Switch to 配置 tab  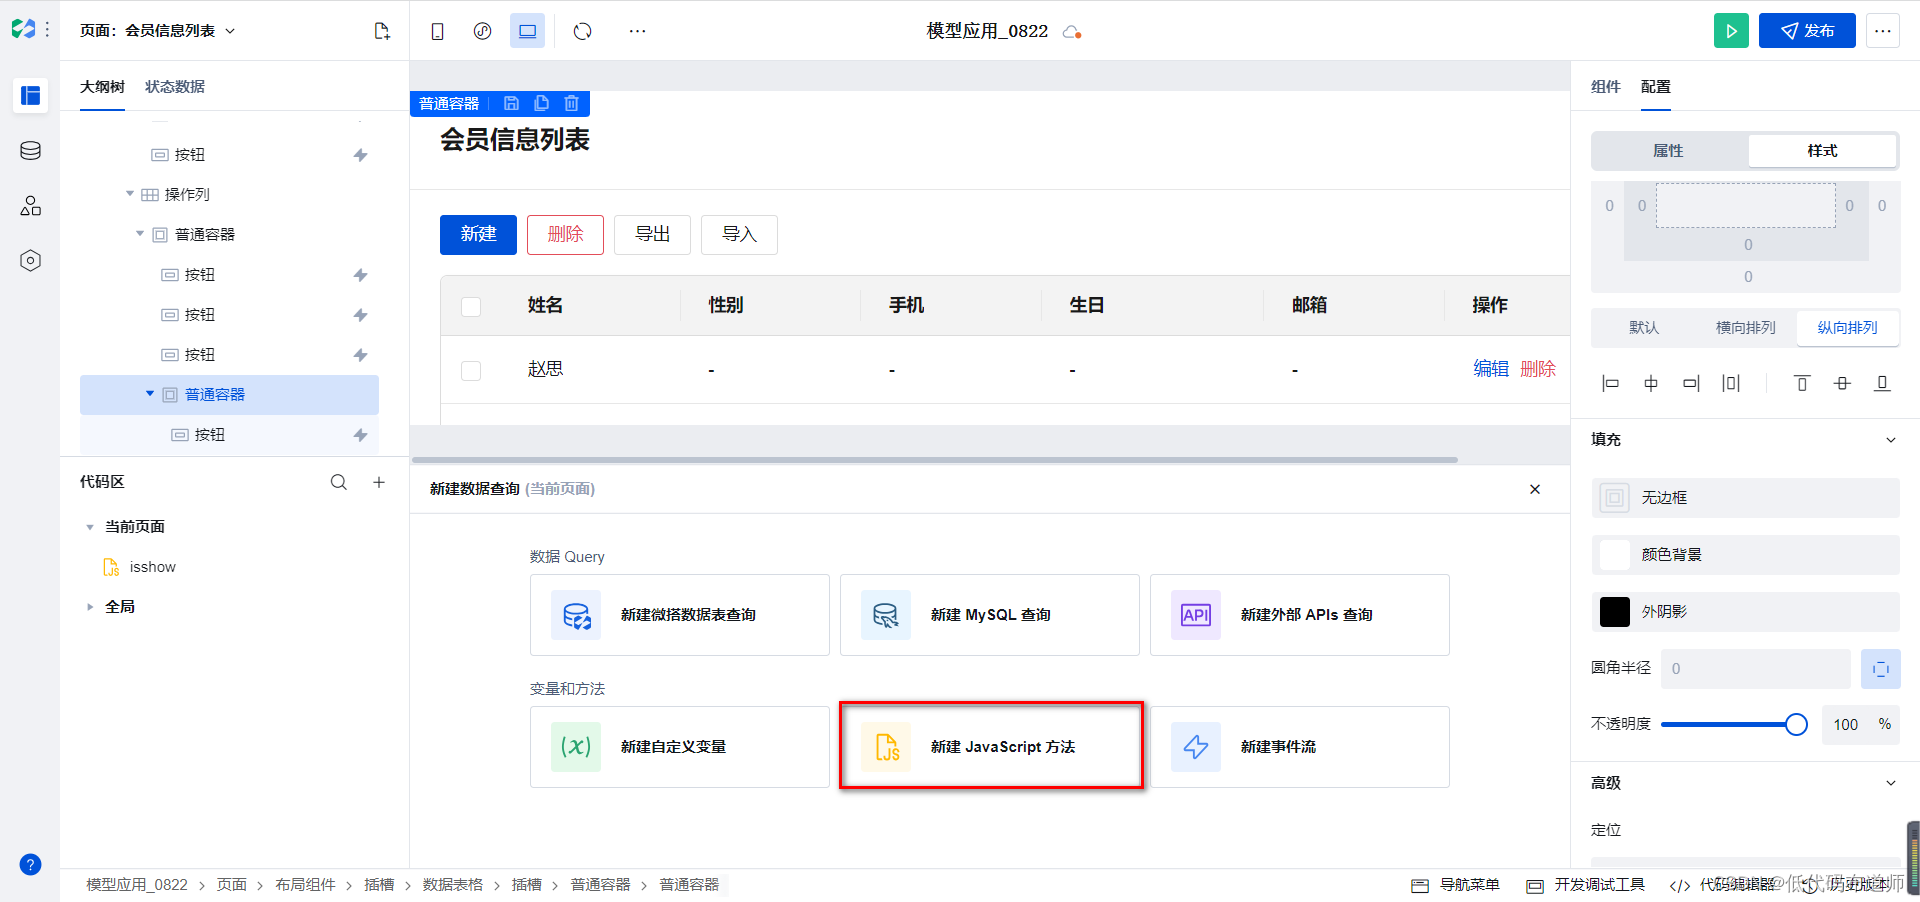(1655, 87)
